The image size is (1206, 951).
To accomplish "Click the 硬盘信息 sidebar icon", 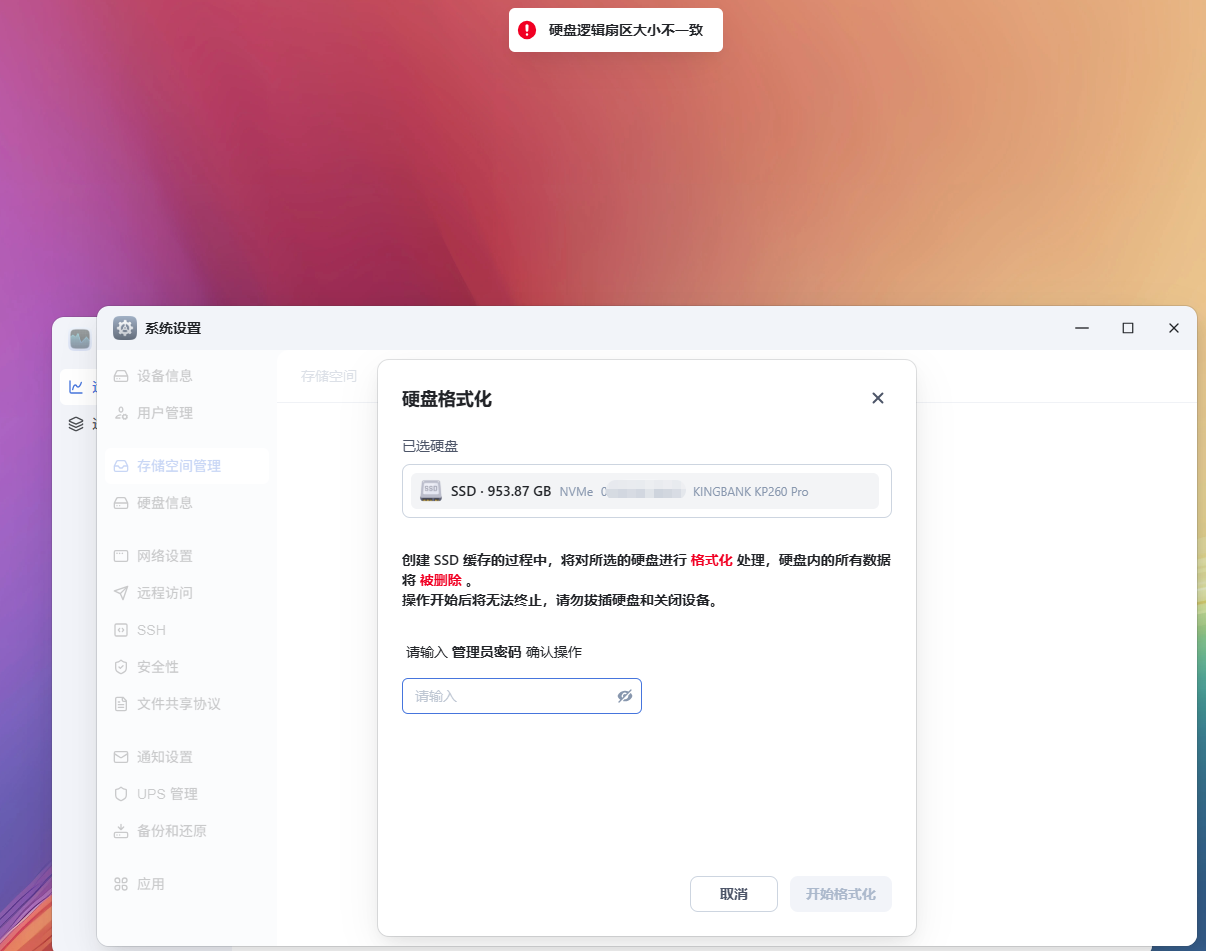I will pos(121,503).
